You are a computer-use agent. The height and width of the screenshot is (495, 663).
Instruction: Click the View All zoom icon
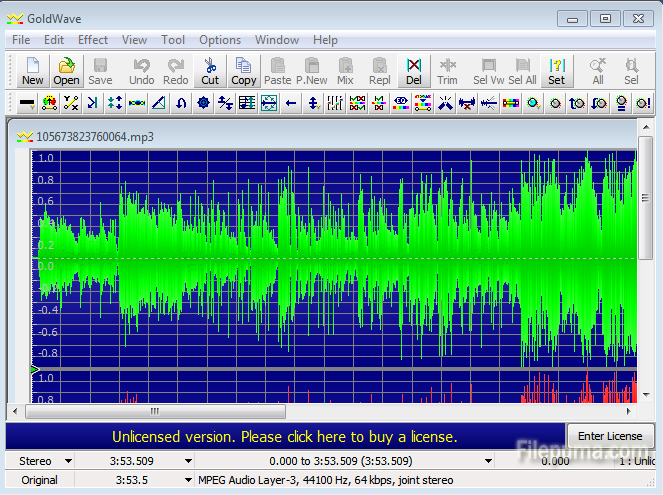tap(598, 71)
